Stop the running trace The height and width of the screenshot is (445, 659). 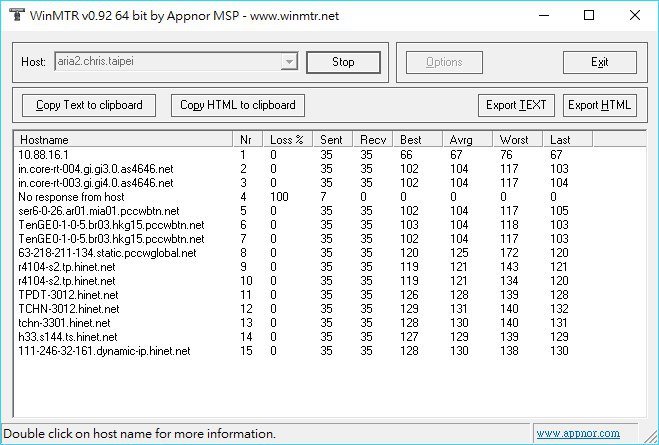(x=343, y=62)
